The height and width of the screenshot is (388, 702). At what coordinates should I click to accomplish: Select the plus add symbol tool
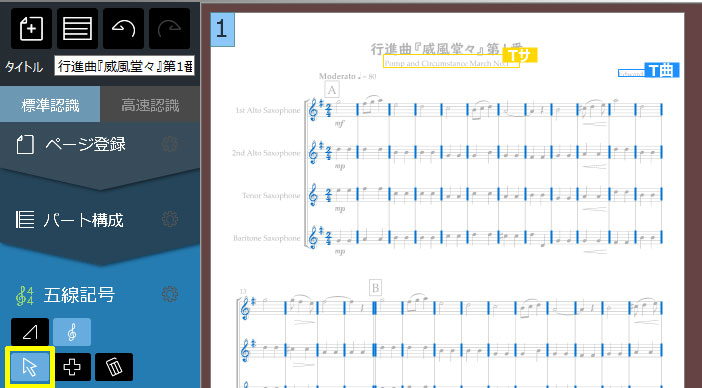click(72, 367)
